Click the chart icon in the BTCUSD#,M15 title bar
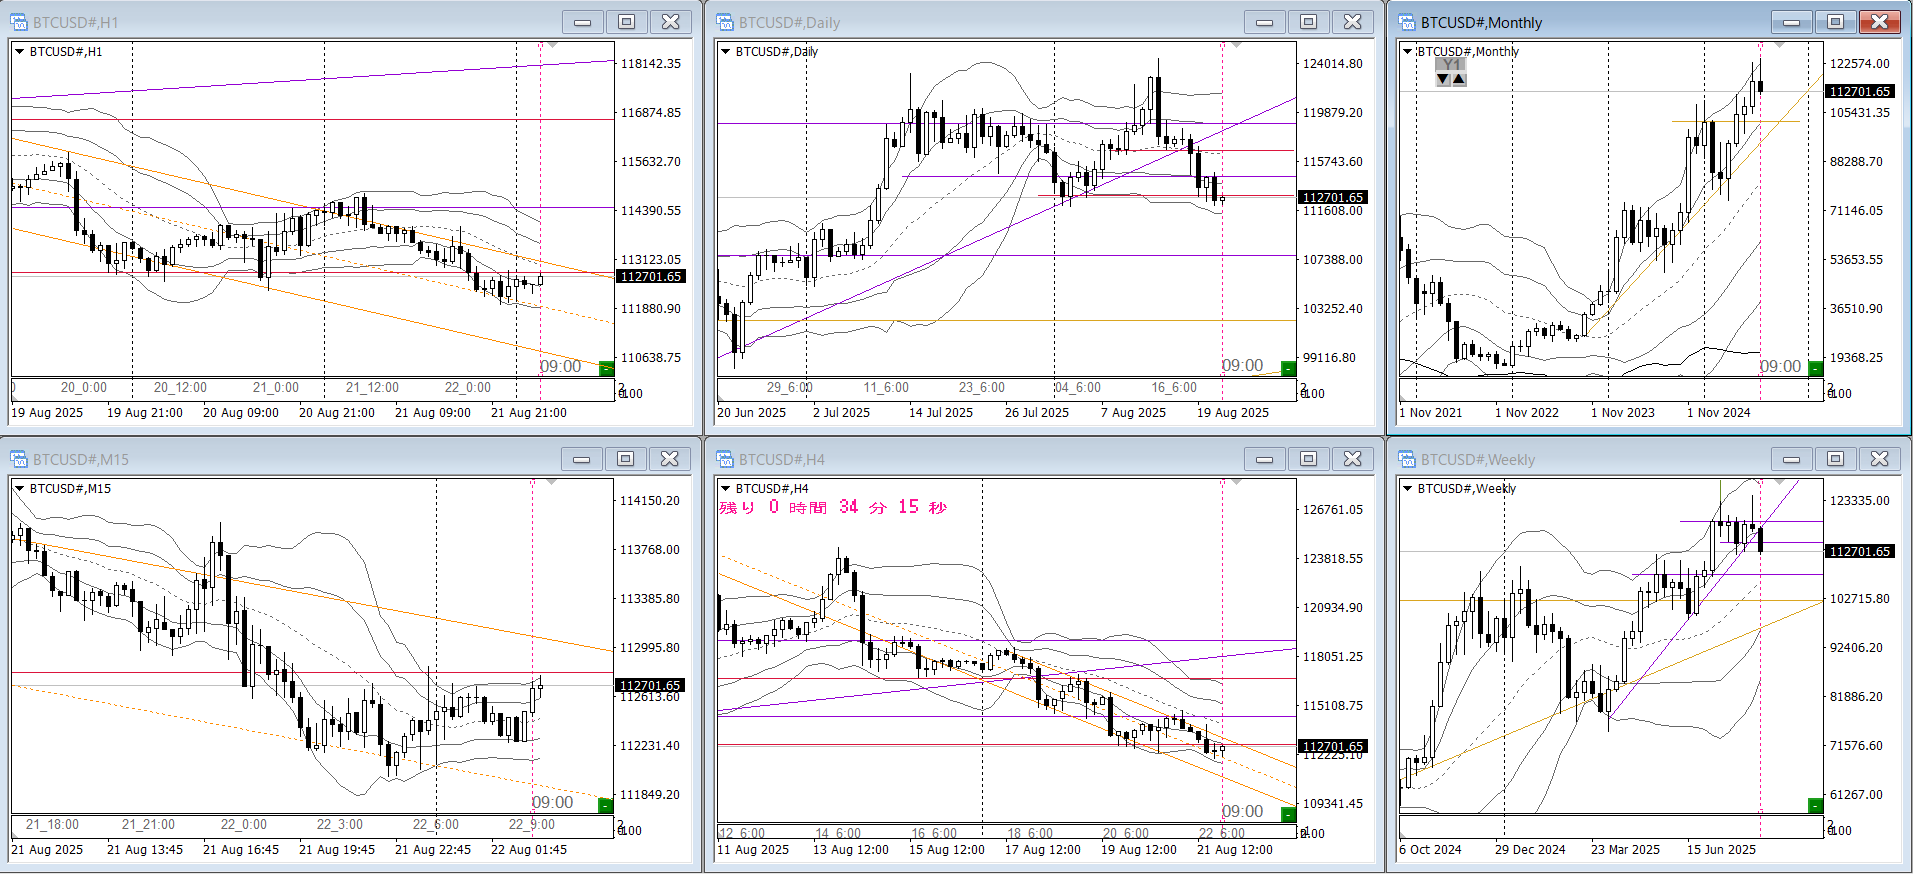Screen dimensions: 1913x875 (20, 459)
